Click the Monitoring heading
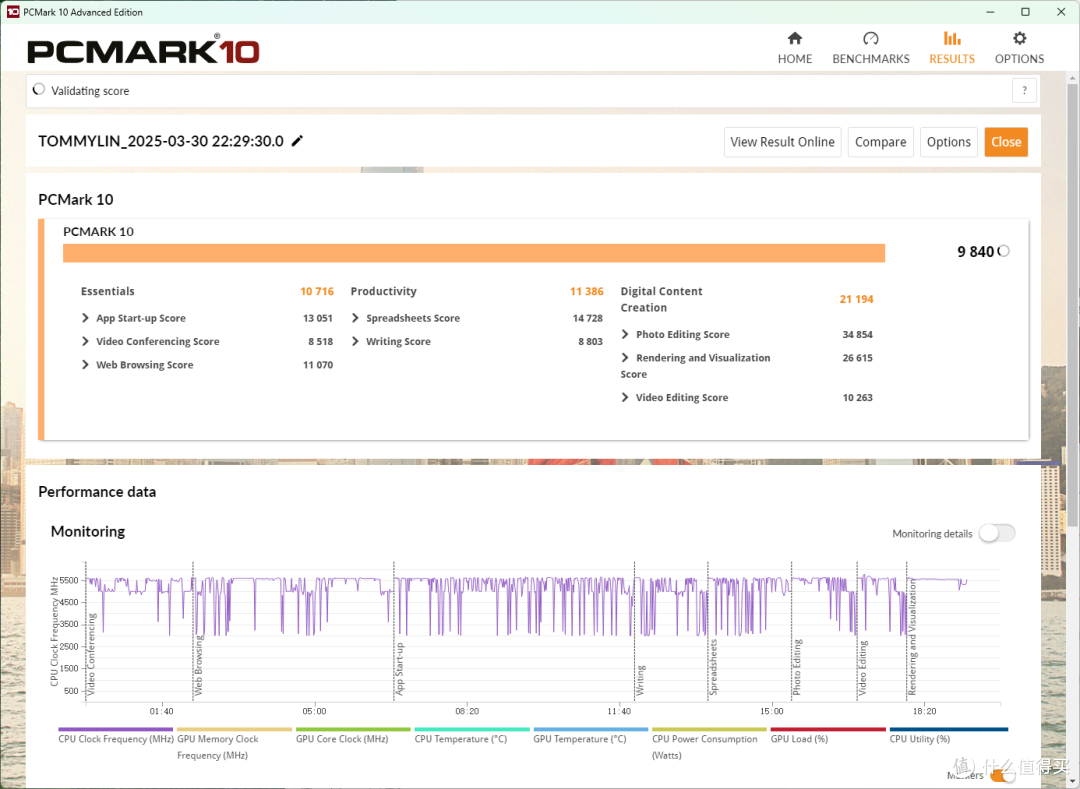The image size is (1080, 789). [88, 532]
